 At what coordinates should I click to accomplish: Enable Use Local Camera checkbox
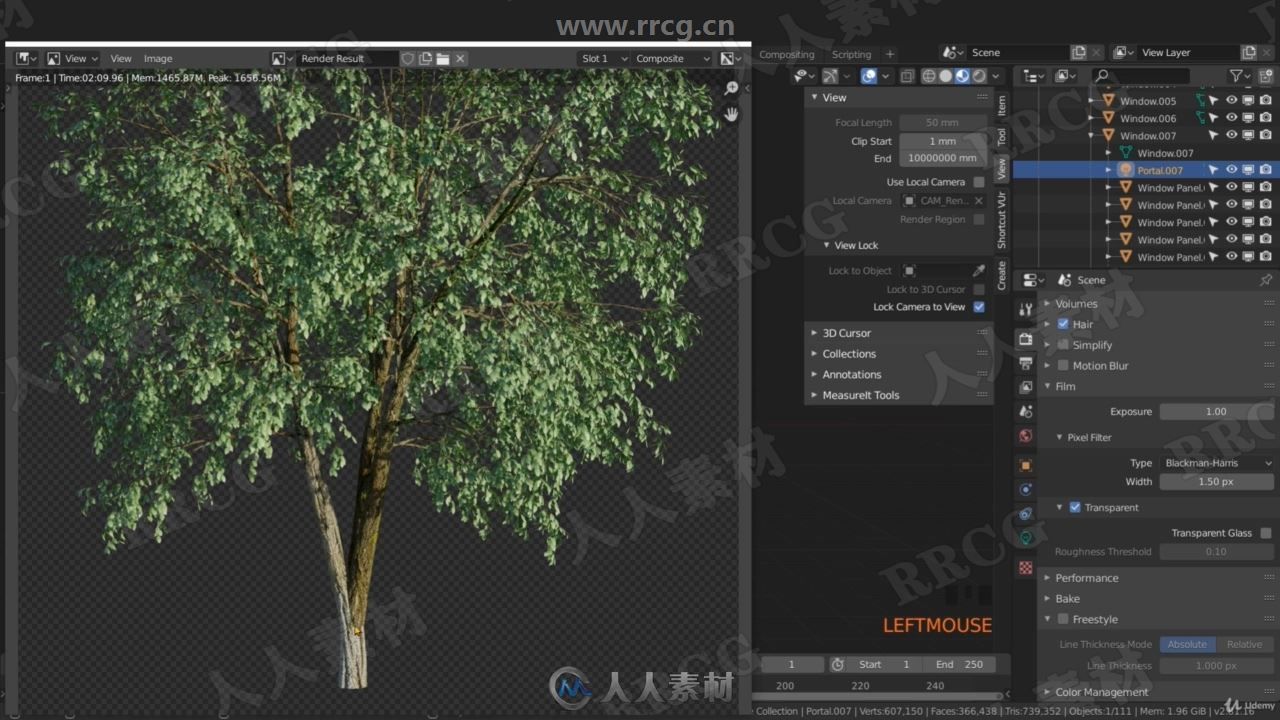[x=979, y=182]
